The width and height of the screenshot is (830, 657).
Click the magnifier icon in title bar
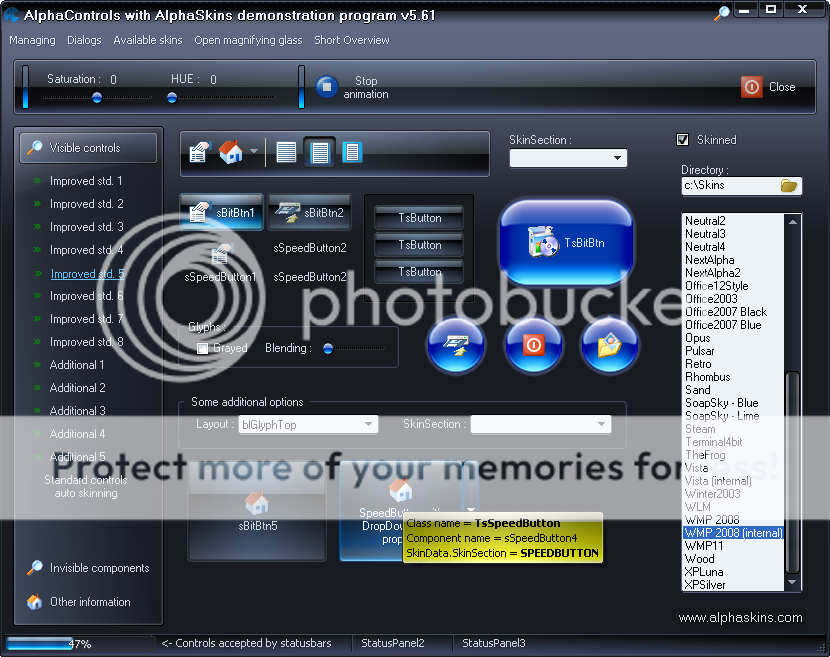click(x=721, y=14)
